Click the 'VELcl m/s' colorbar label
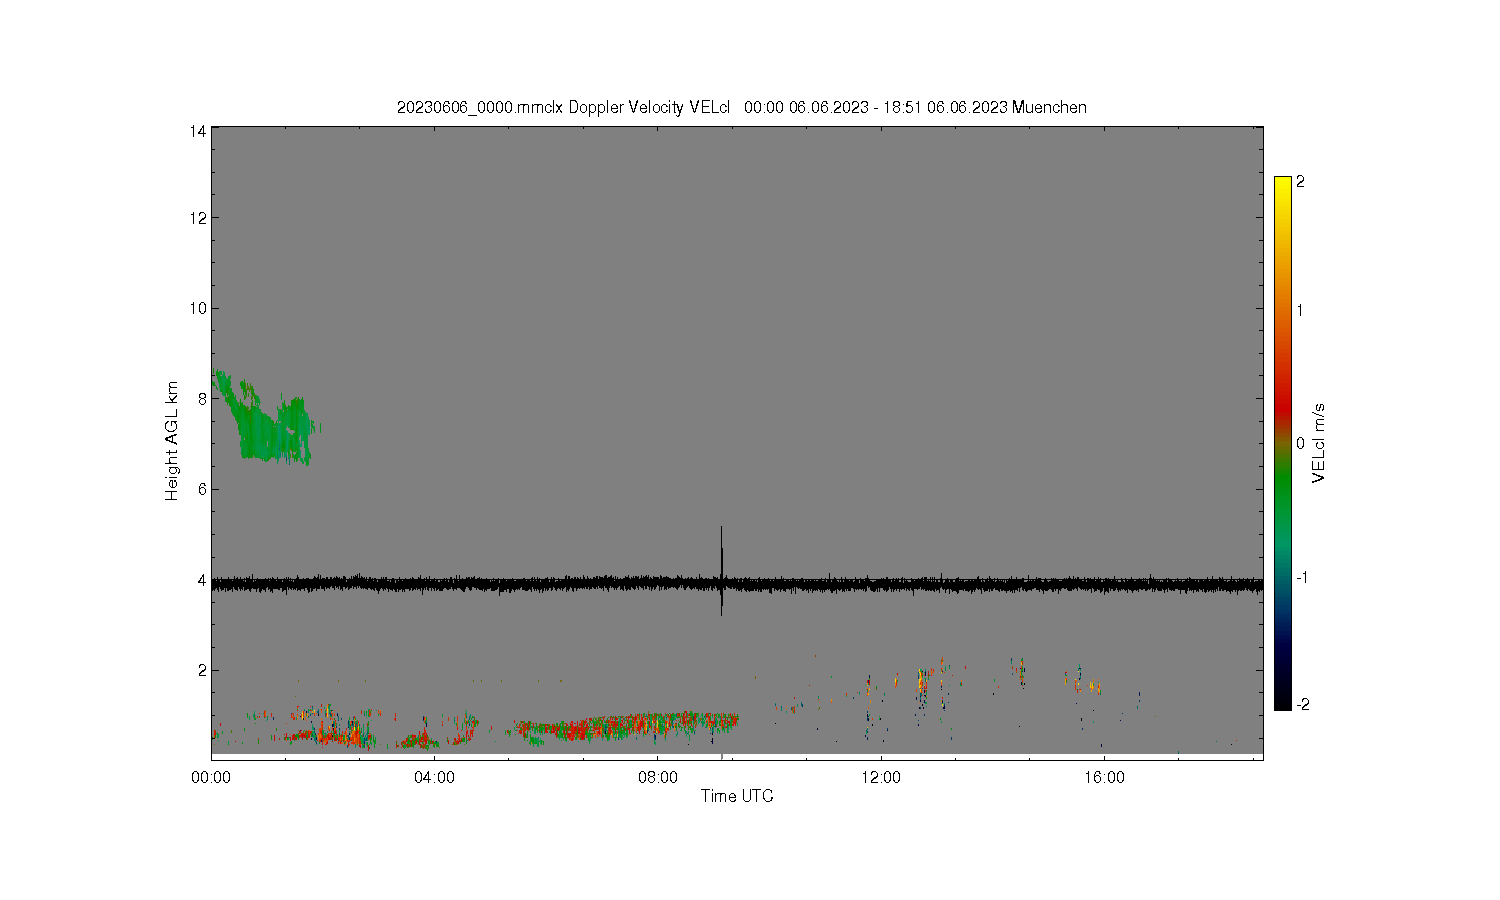 point(1319,443)
